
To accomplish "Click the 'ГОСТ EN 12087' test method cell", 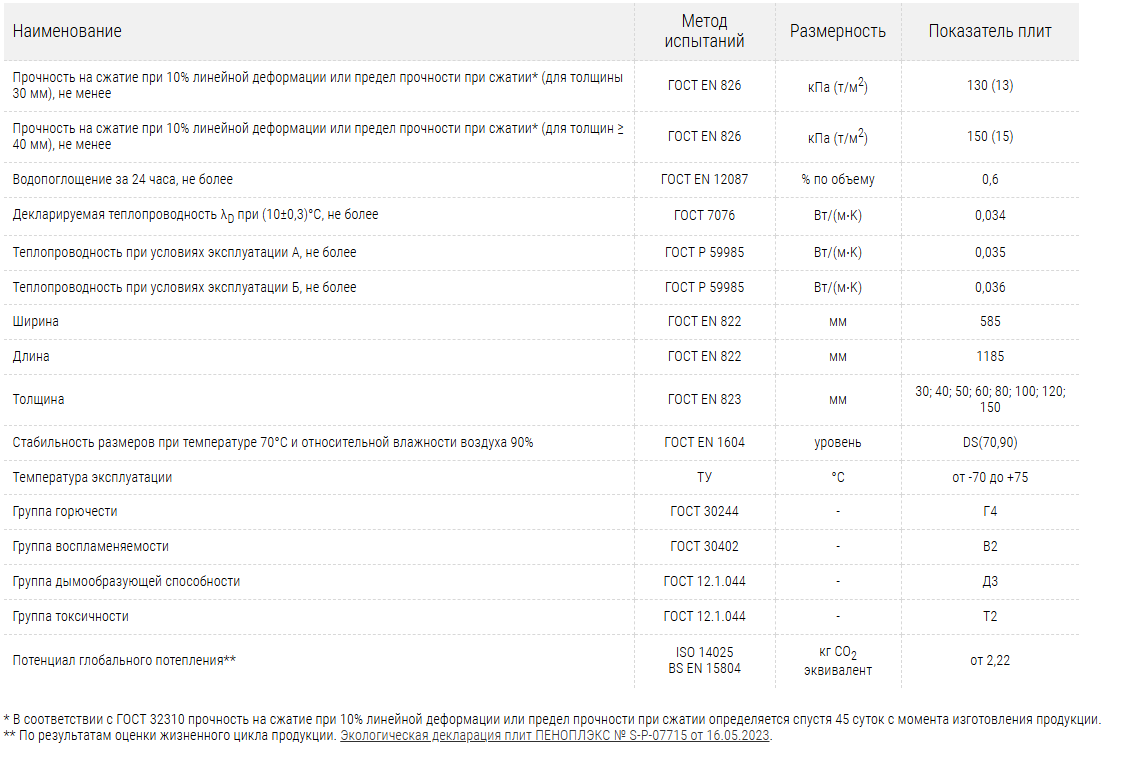I will (x=704, y=180).
